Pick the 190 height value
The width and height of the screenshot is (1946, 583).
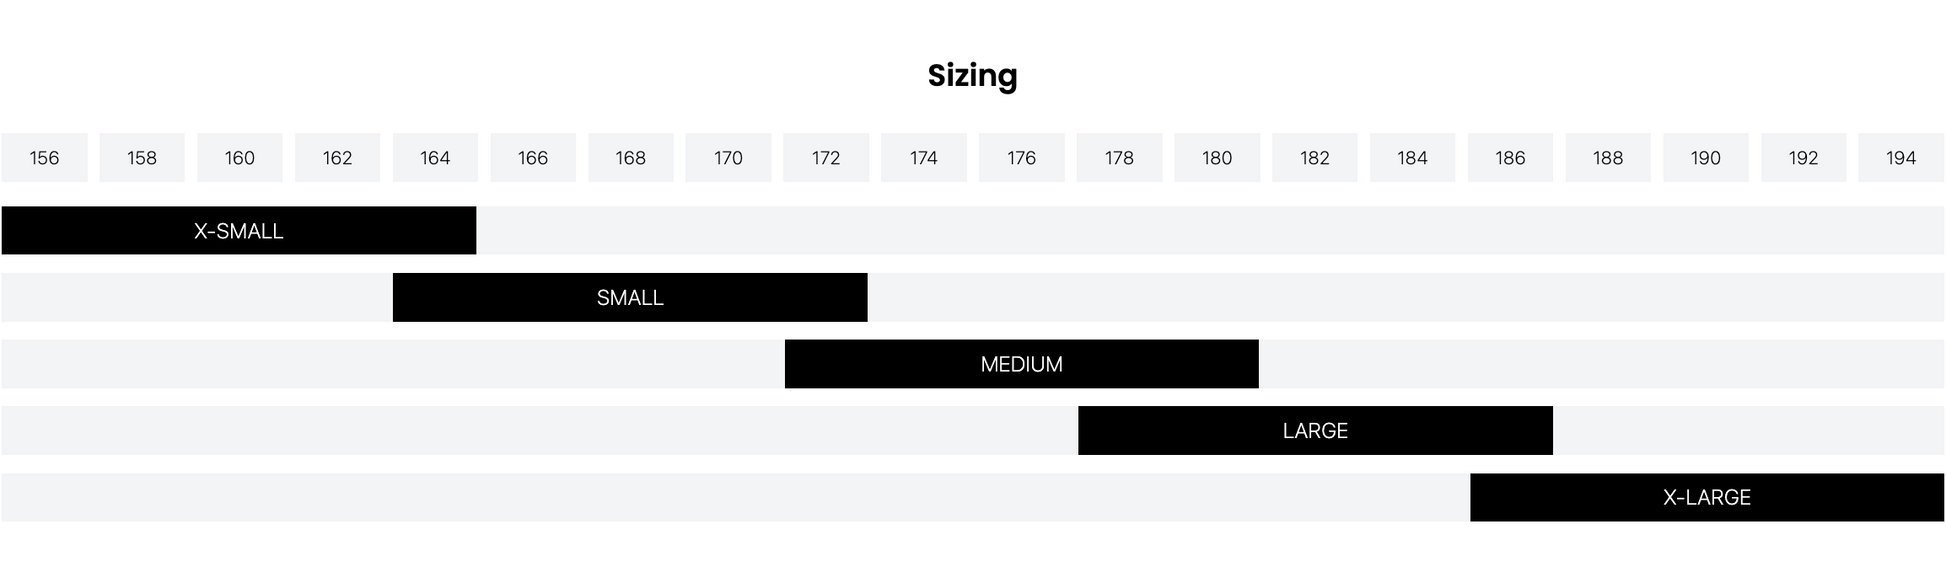[x=1705, y=158]
